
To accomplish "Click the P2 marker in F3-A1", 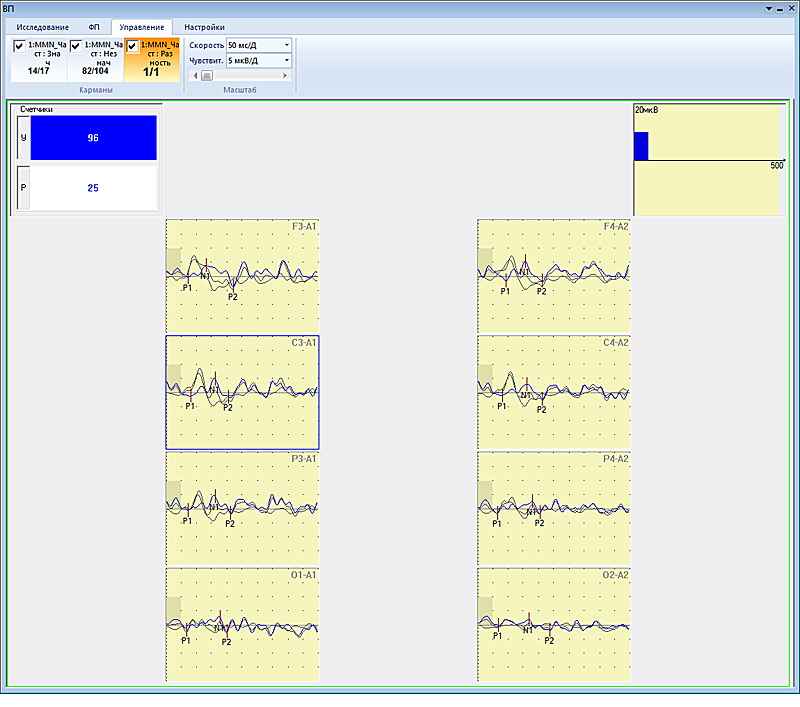I will pyautogui.click(x=233, y=296).
